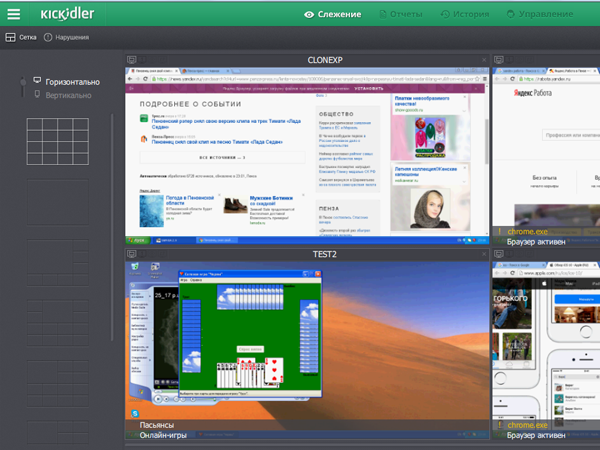600x450 pixels.
Task: Click the eye icon beside Слежение
Action: (x=309, y=15)
